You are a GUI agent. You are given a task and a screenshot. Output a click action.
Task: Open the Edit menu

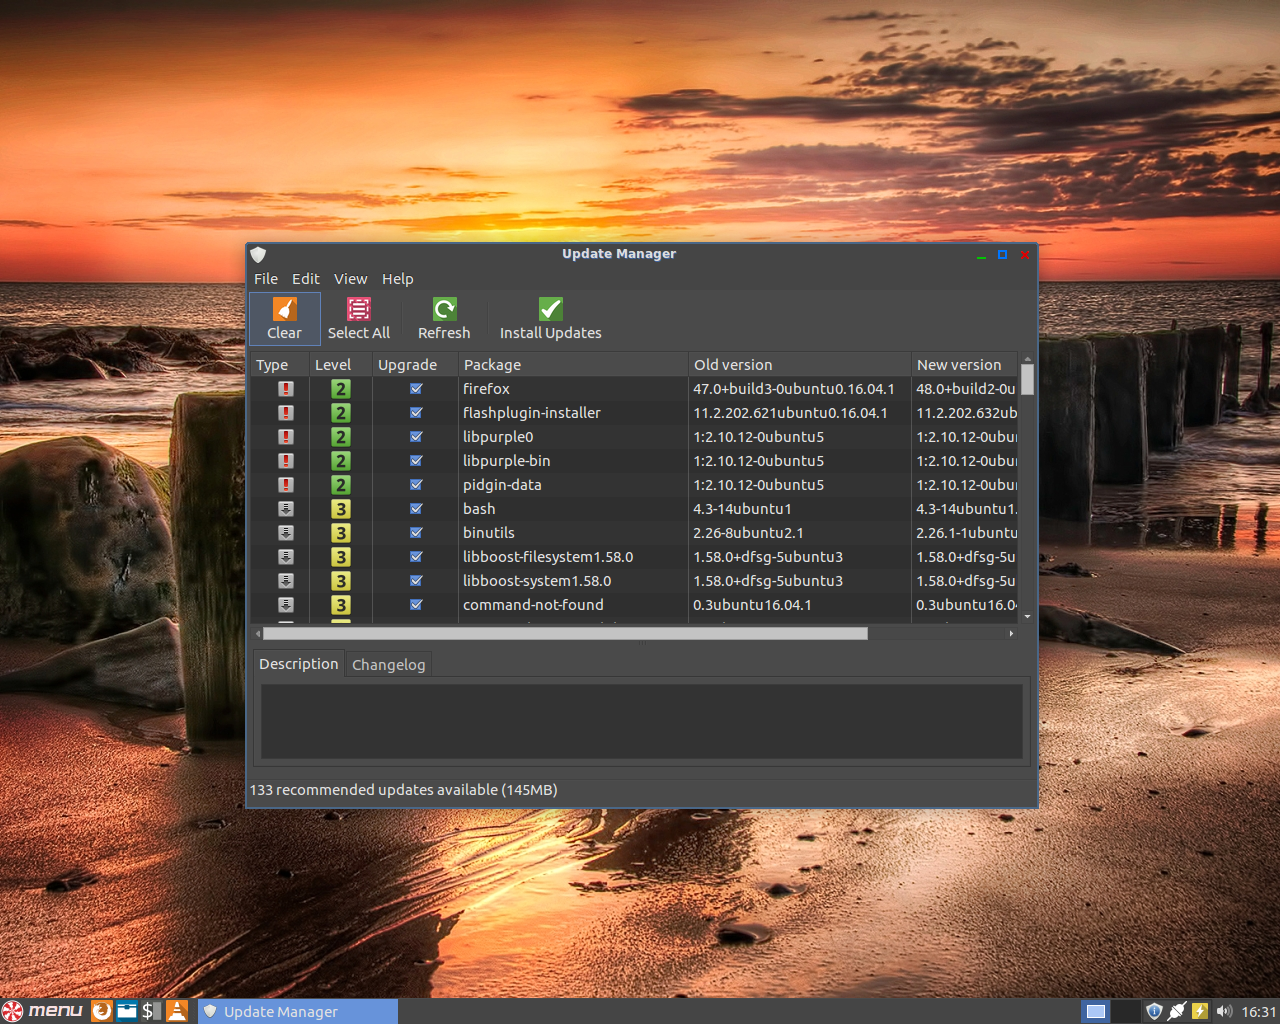(306, 279)
